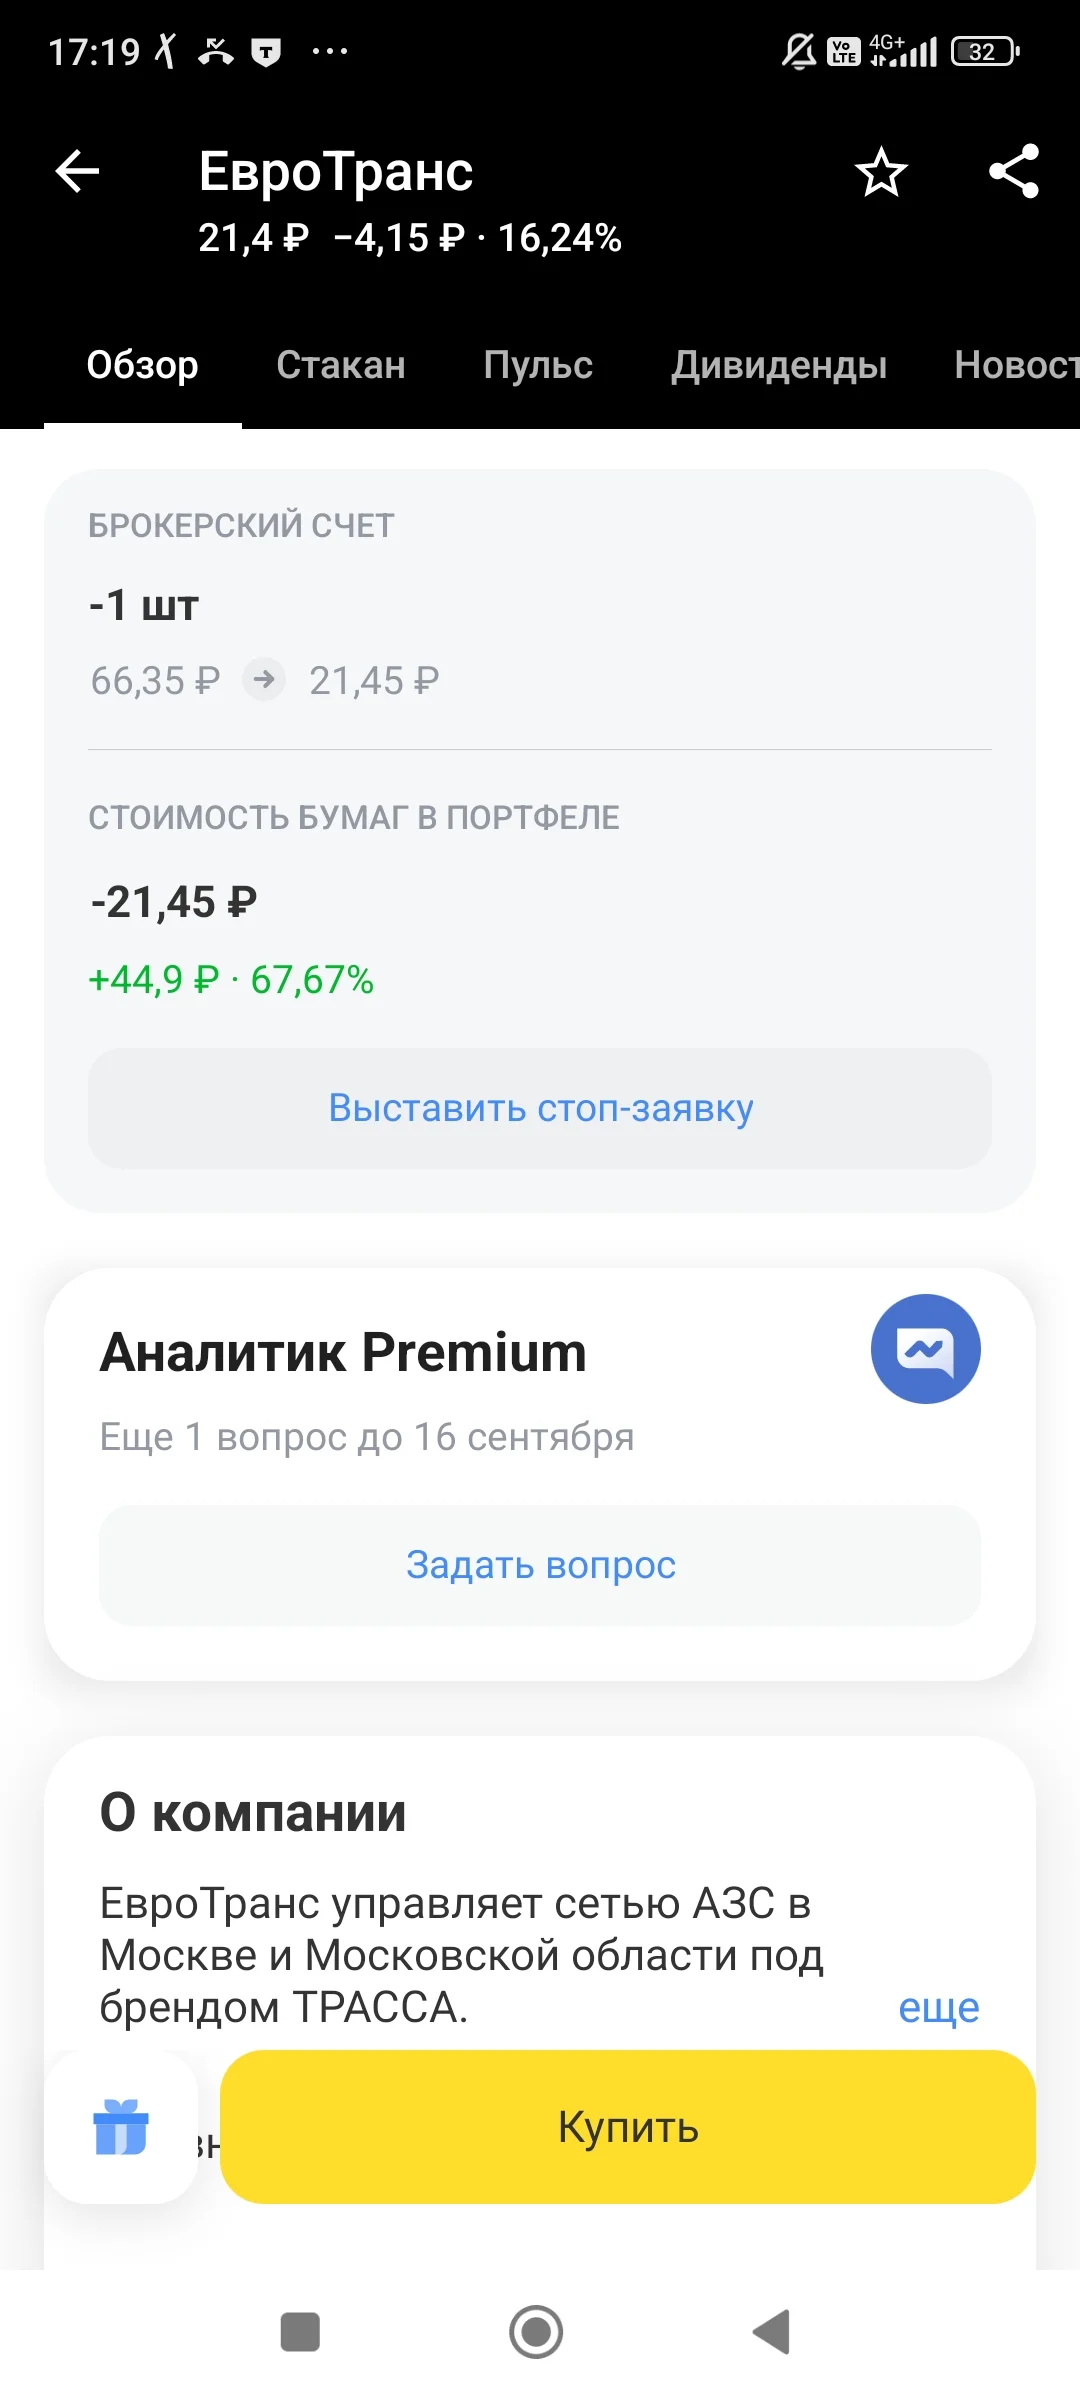
Task: Open the Новости tab
Action: (1017, 365)
